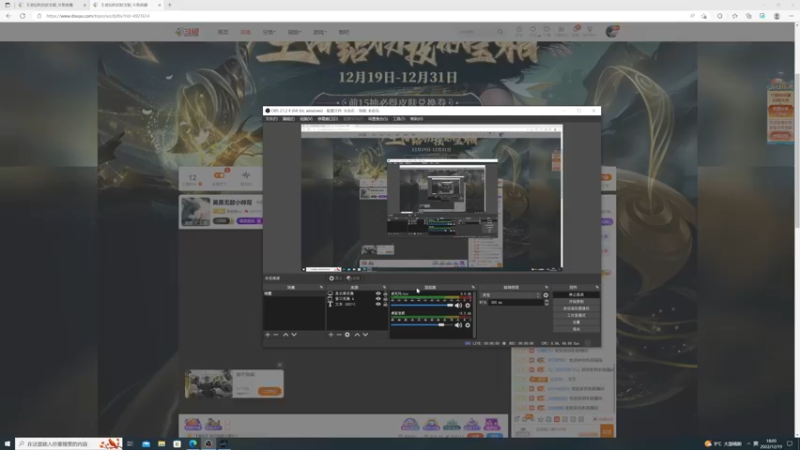Viewport: 800px width, 450px height.
Task: Pop out the Scenes dock via its header icon
Action: pyautogui.click(x=321, y=287)
